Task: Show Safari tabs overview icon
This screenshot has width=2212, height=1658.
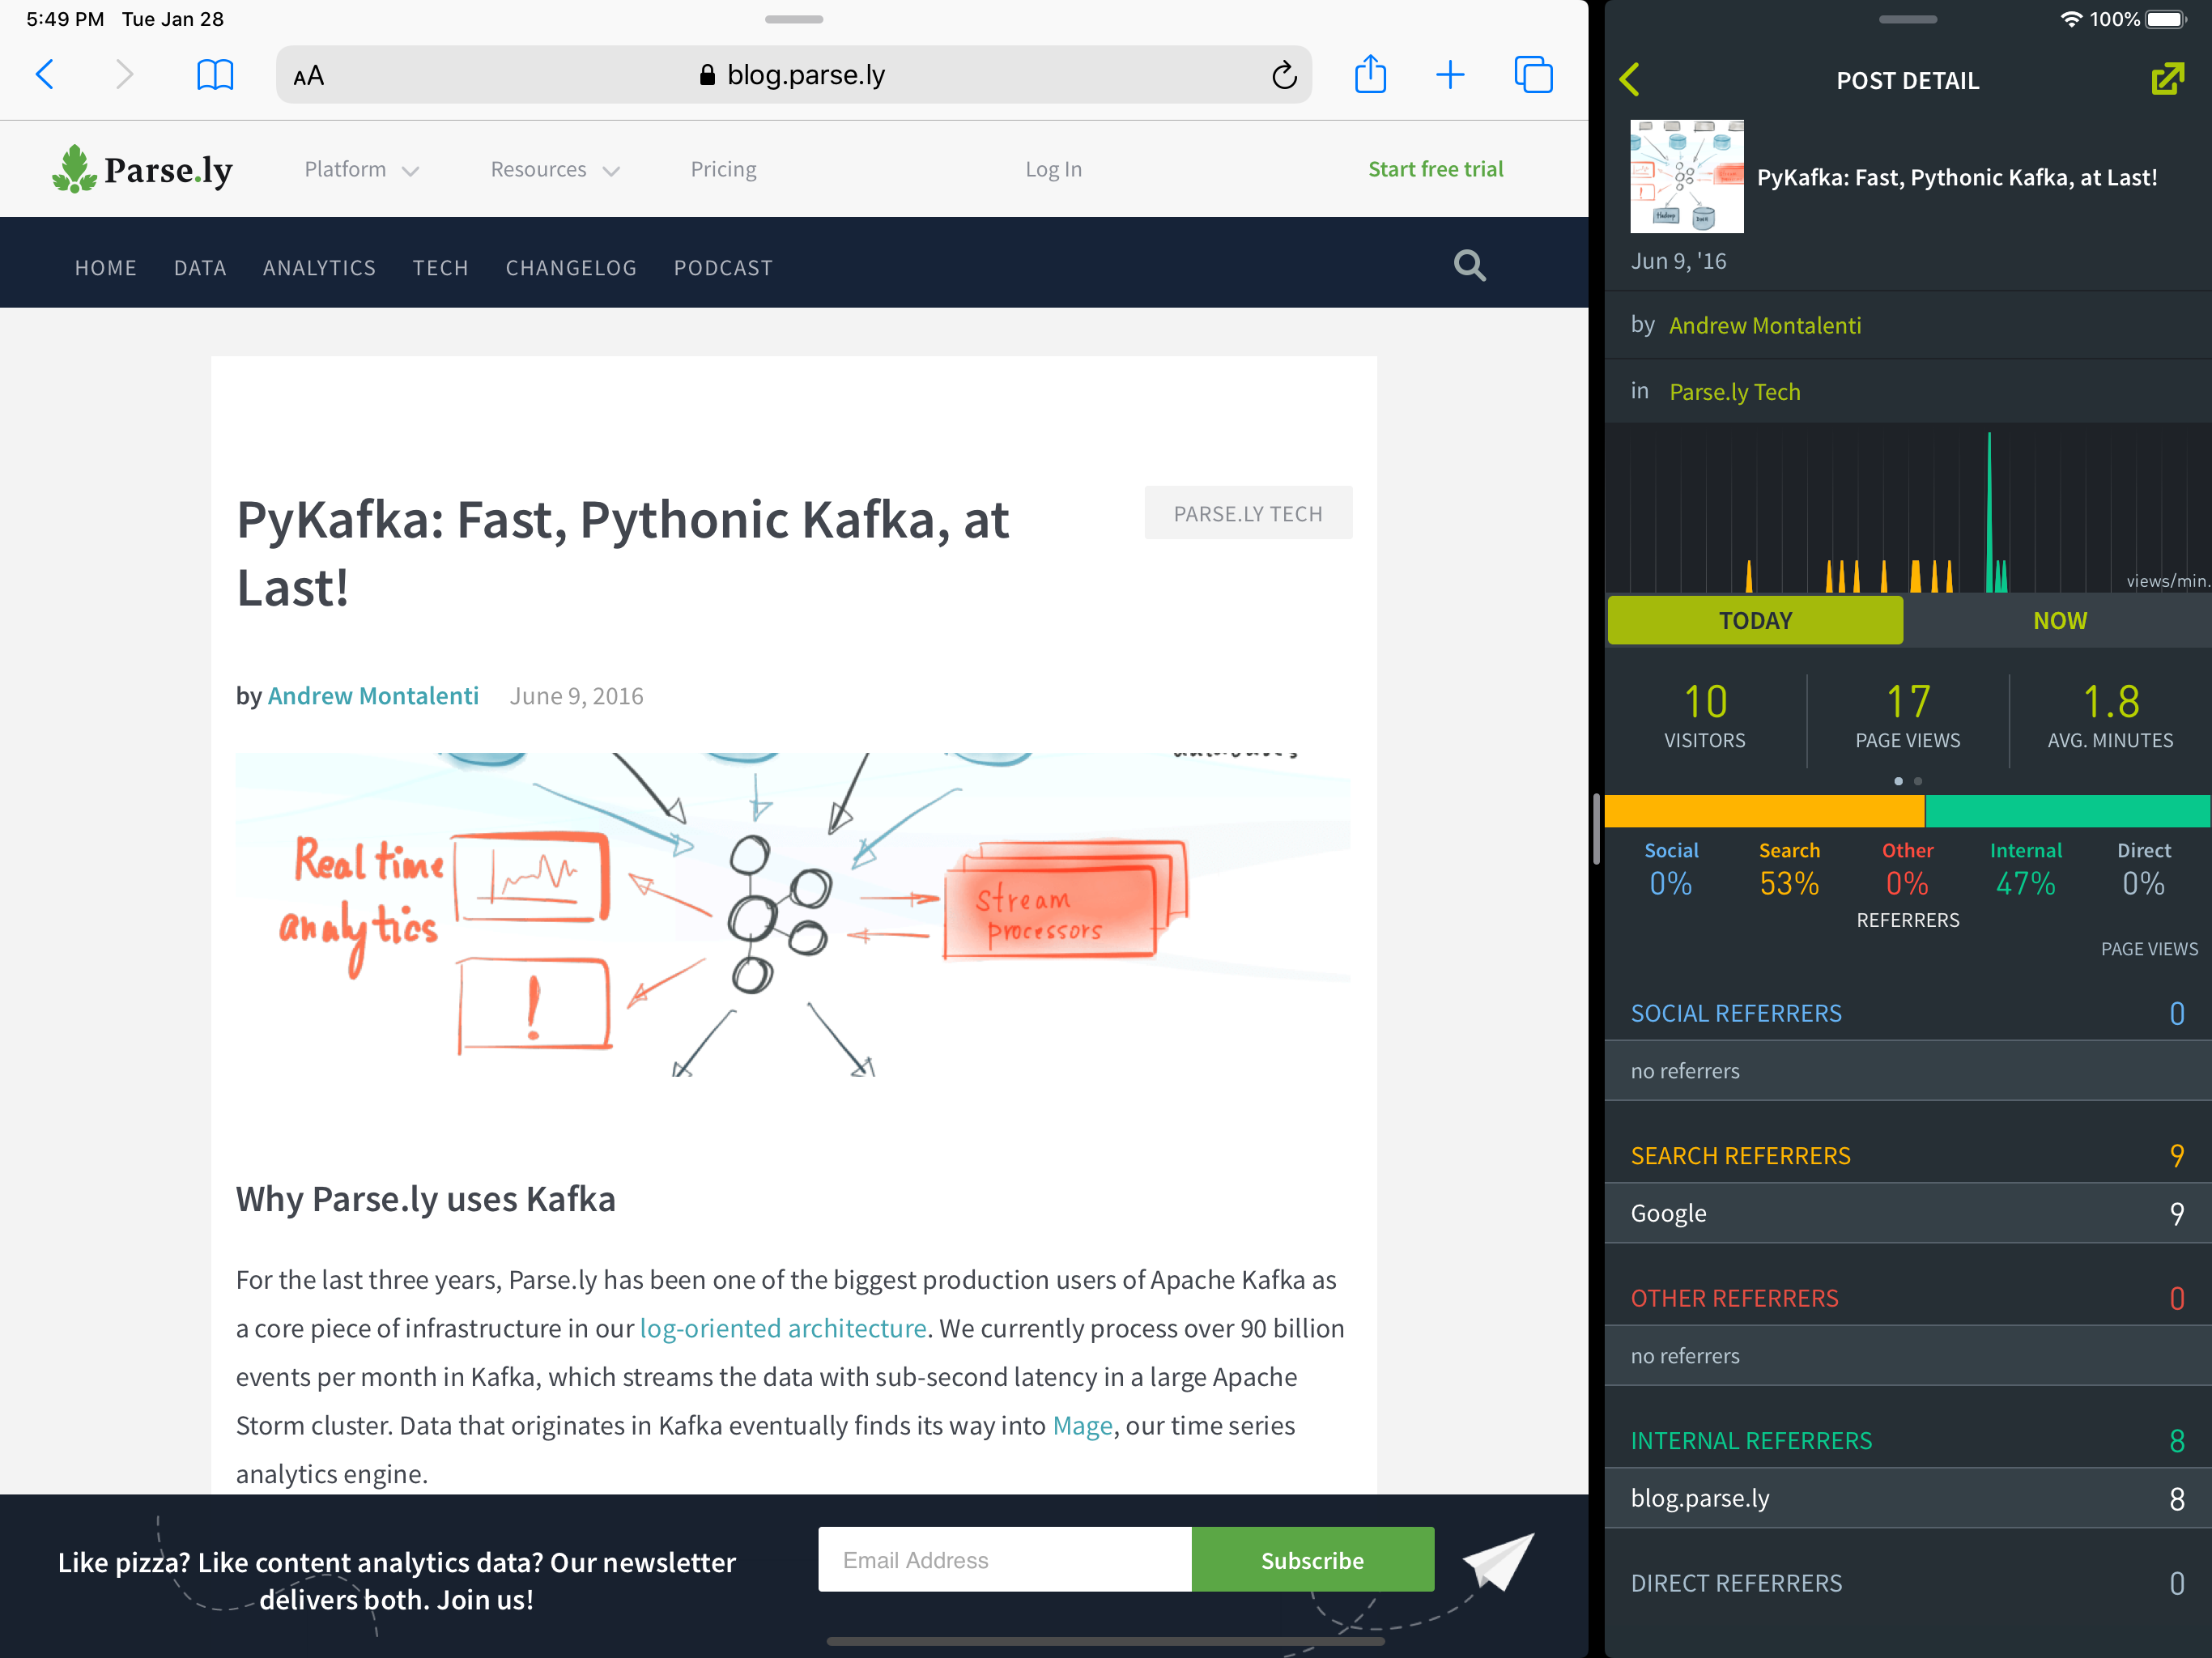Action: pyautogui.click(x=1533, y=75)
